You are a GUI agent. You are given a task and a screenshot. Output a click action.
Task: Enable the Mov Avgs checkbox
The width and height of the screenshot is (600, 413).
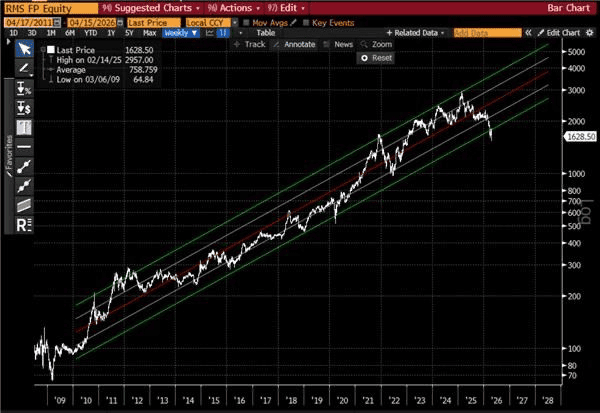(249, 20)
